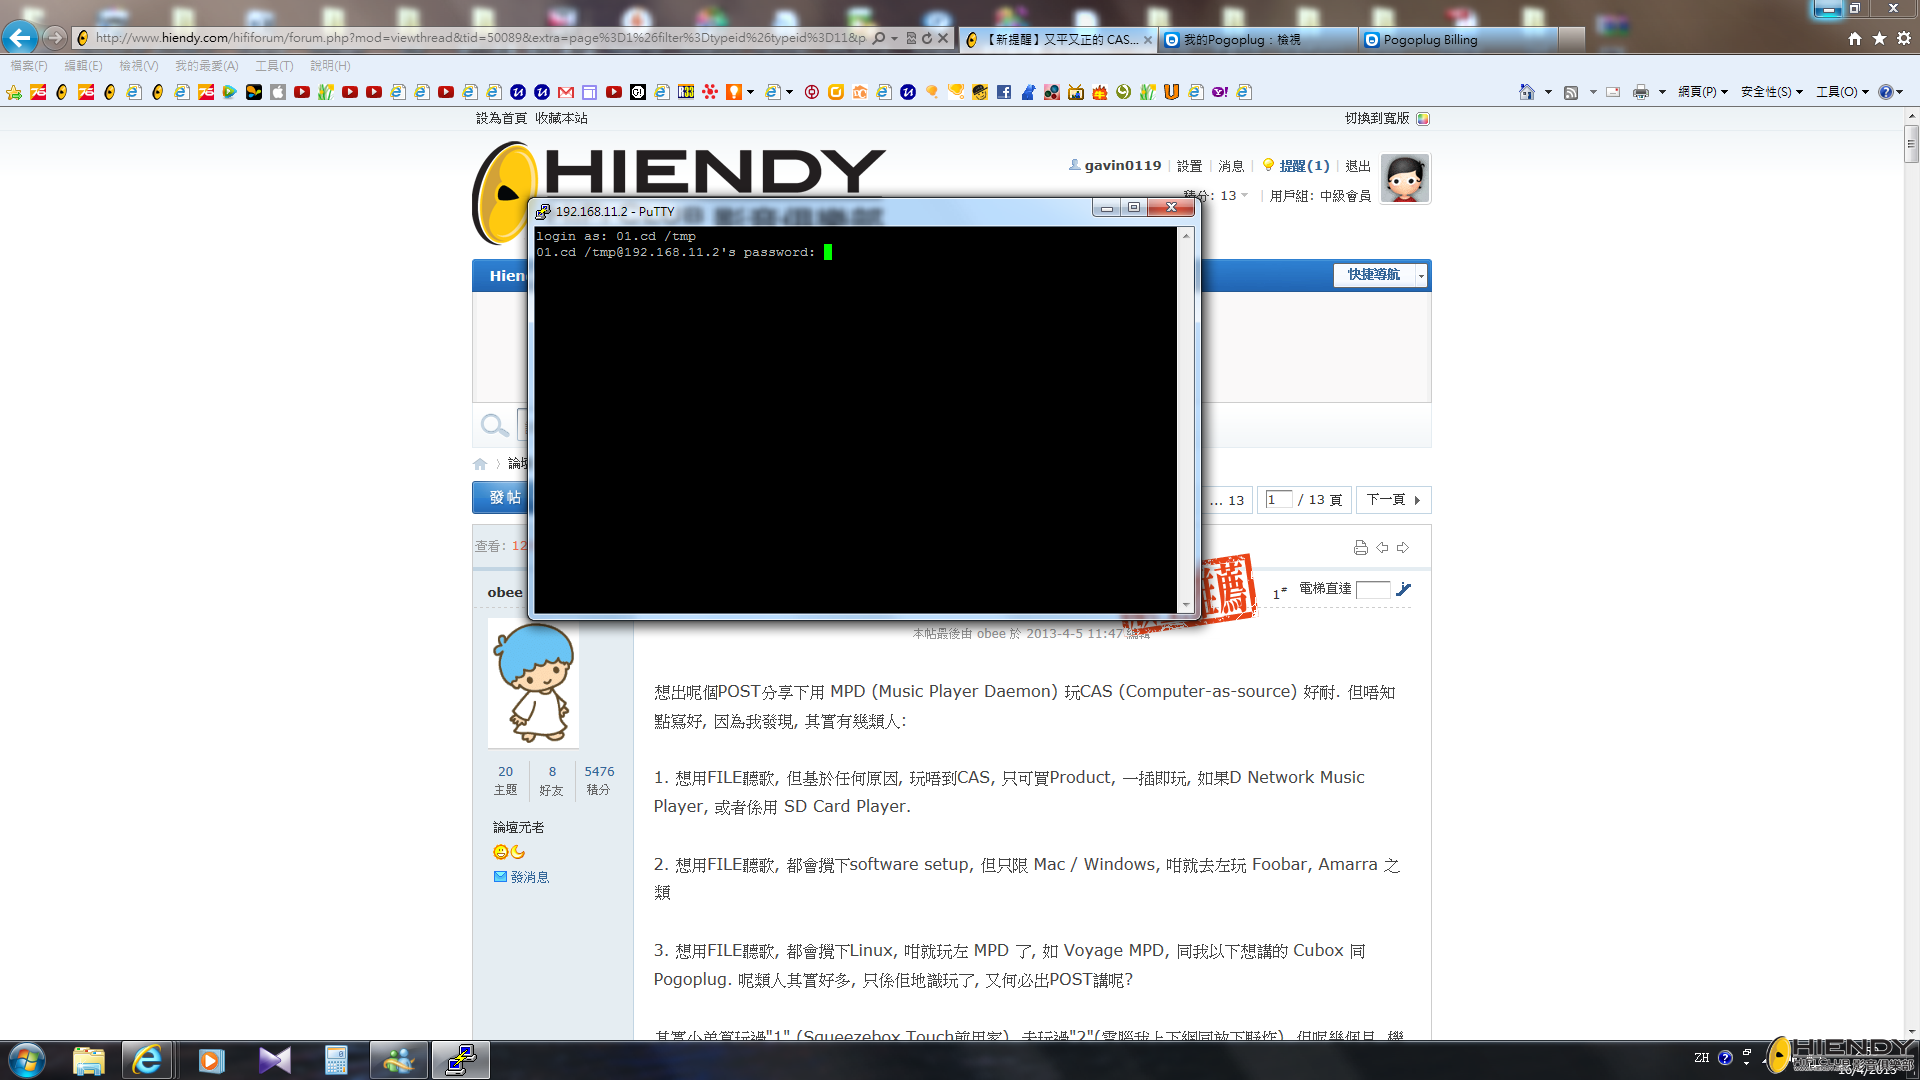Expand the 網頁(P) page dropdown

coord(1702,92)
